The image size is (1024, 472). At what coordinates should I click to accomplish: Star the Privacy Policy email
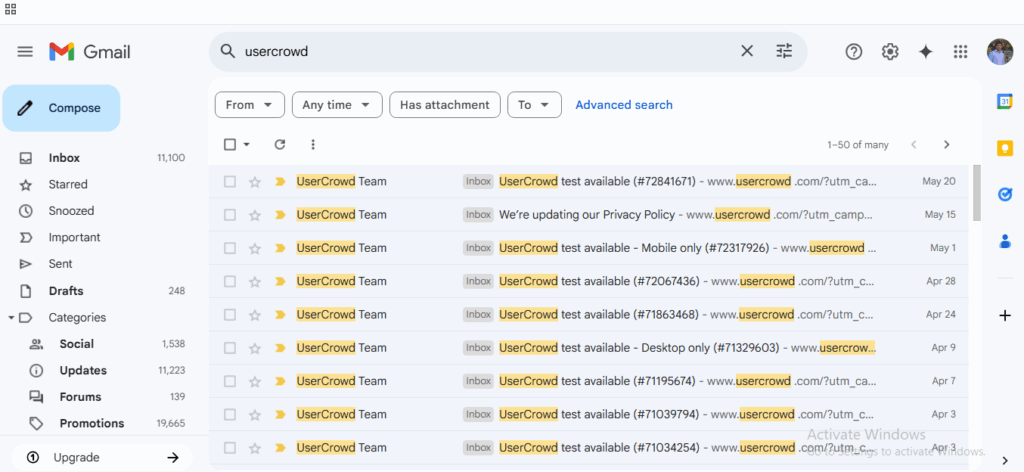coord(255,215)
